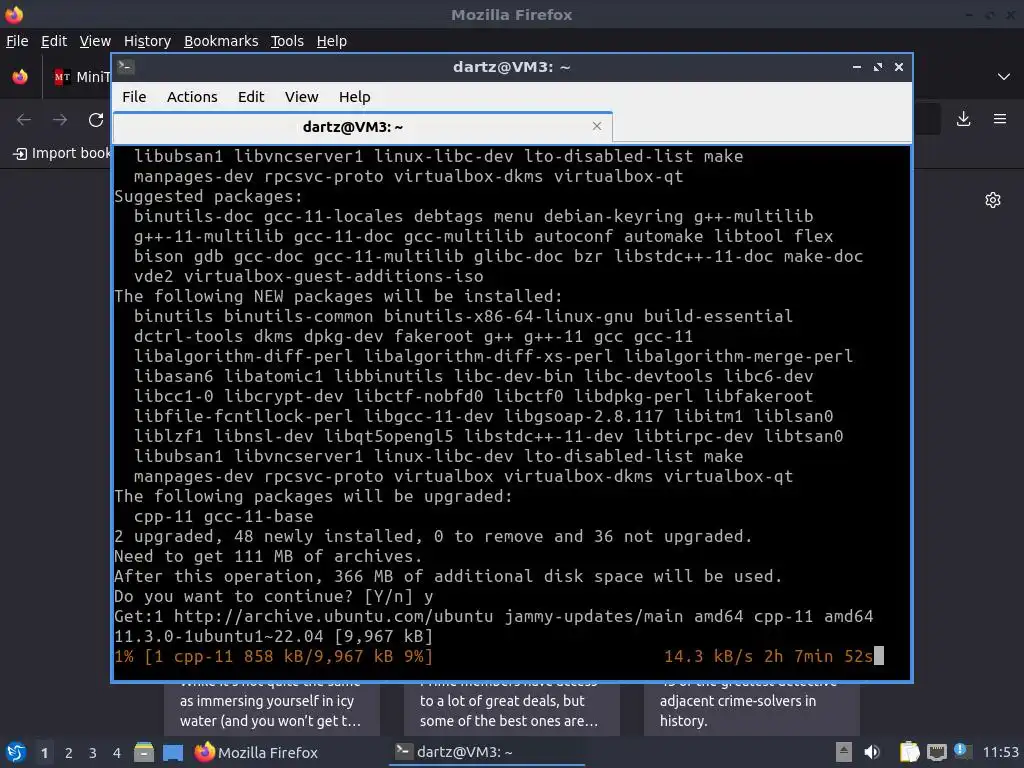This screenshot has height=768, width=1024.
Task: Switch to workspace 1
Action: (x=44, y=753)
